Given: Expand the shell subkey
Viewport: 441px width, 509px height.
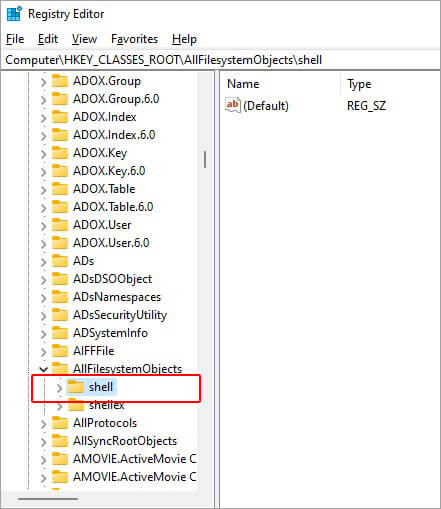Looking at the screenshot, I should (59, 388).
